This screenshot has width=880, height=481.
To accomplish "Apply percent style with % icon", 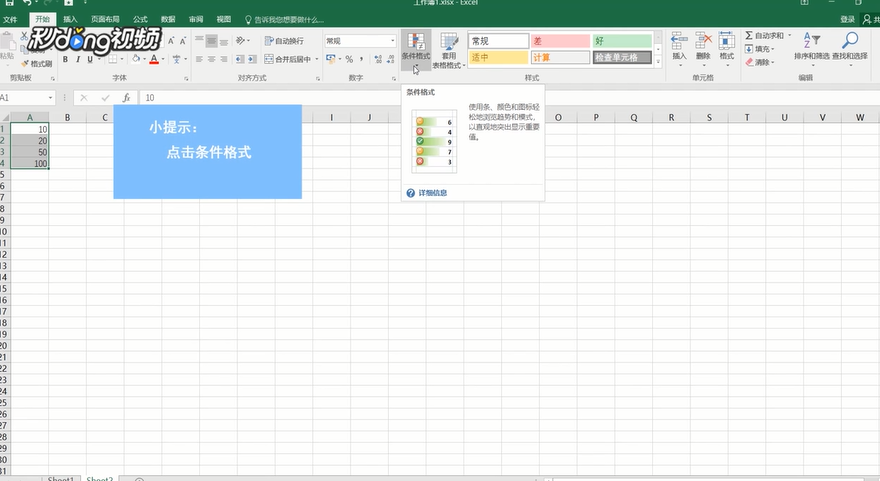I will [x=349, y=59].
